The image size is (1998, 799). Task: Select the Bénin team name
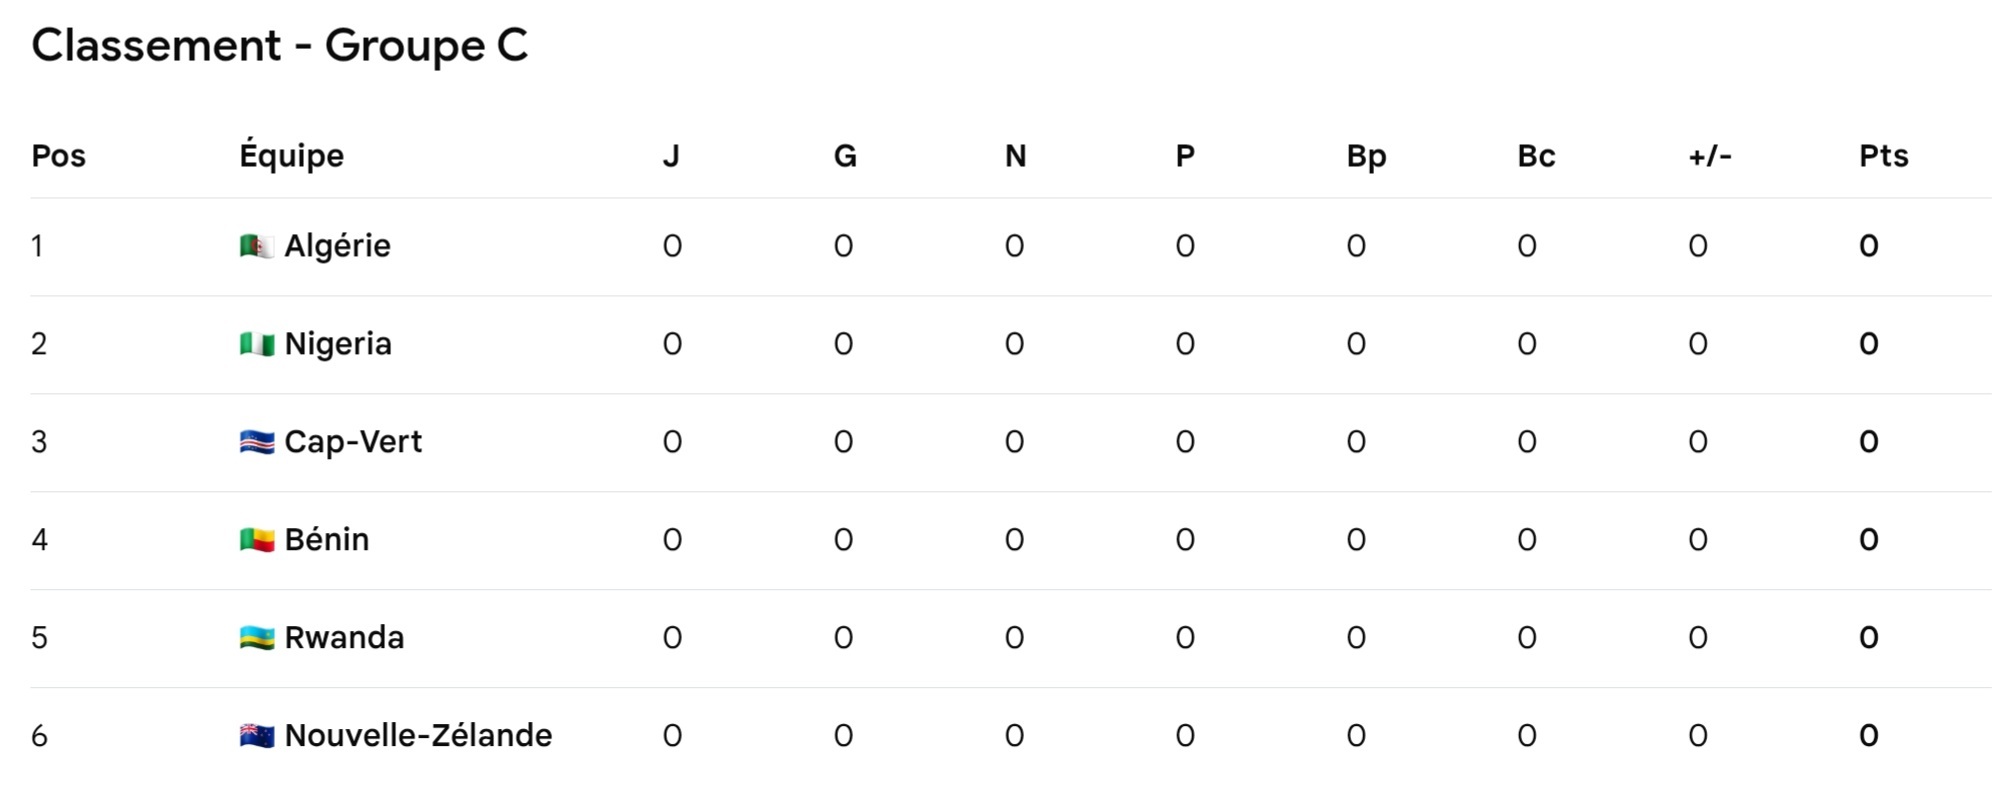pos(327,540)
